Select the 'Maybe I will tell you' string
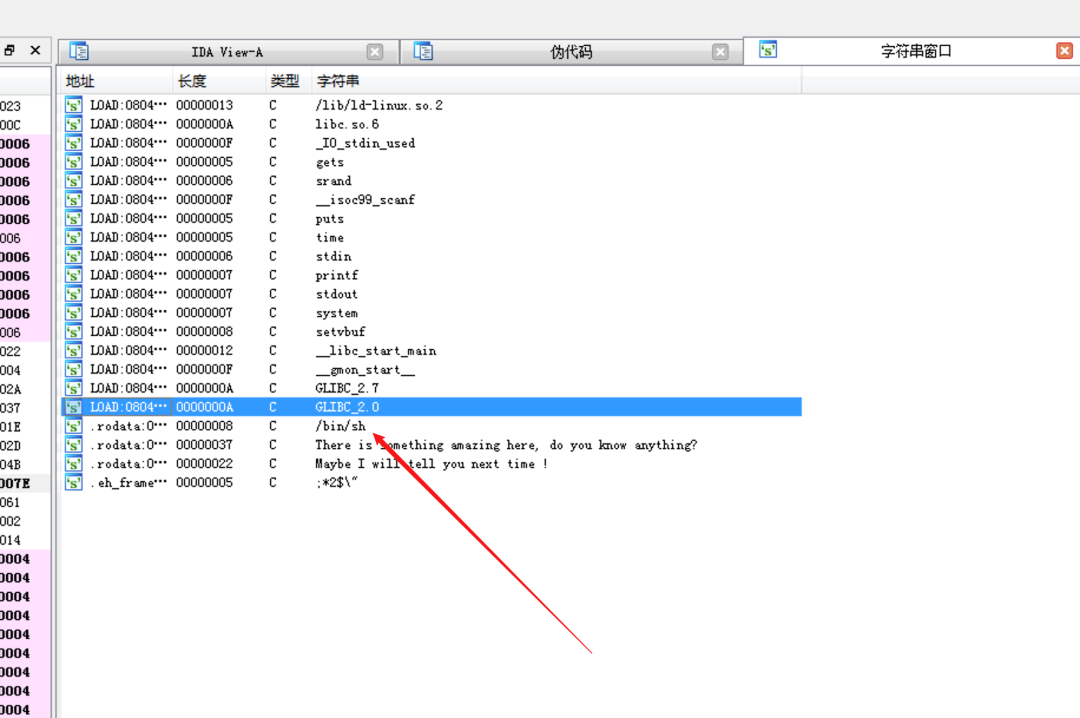This screenshot has height=718, width=1080. (431, 464)
